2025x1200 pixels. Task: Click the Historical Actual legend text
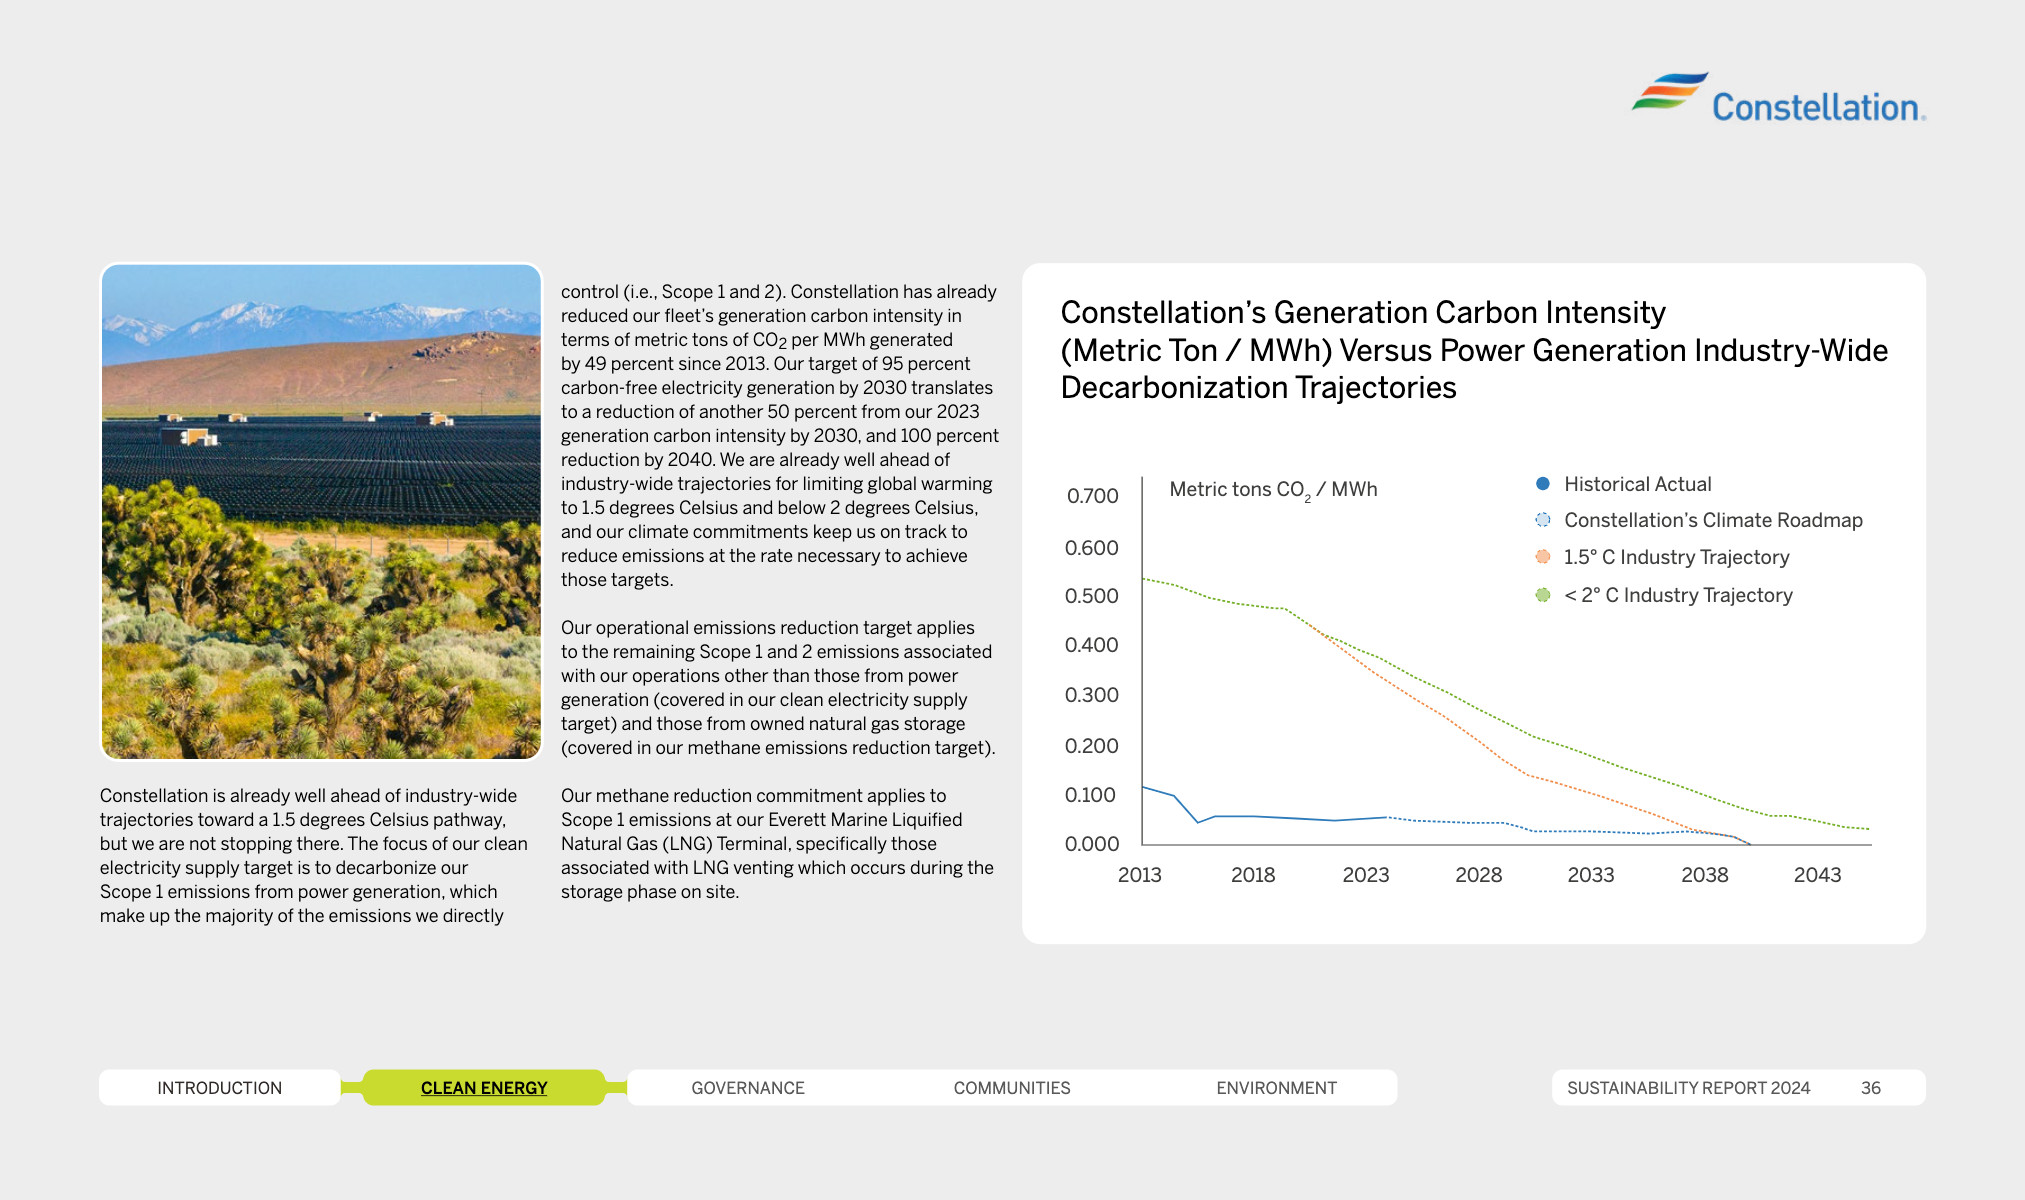coord(1637,484)
